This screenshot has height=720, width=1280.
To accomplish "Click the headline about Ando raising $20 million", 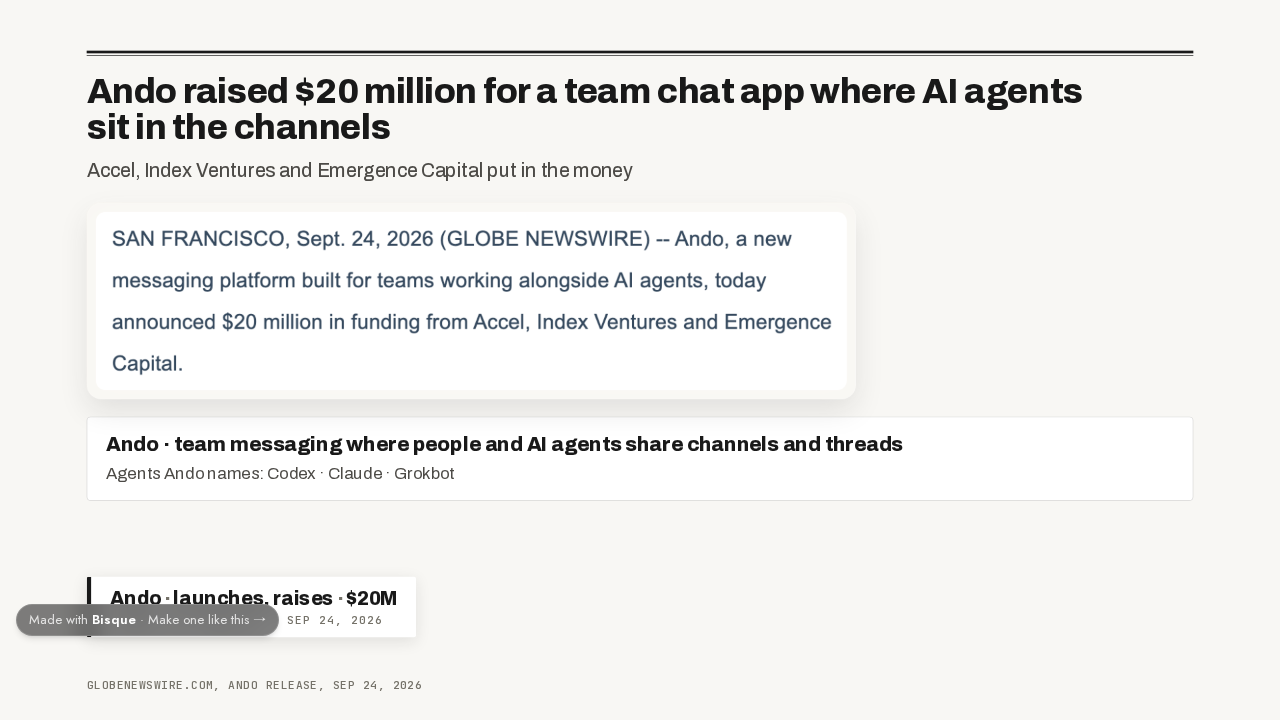I will coord(585,109).
